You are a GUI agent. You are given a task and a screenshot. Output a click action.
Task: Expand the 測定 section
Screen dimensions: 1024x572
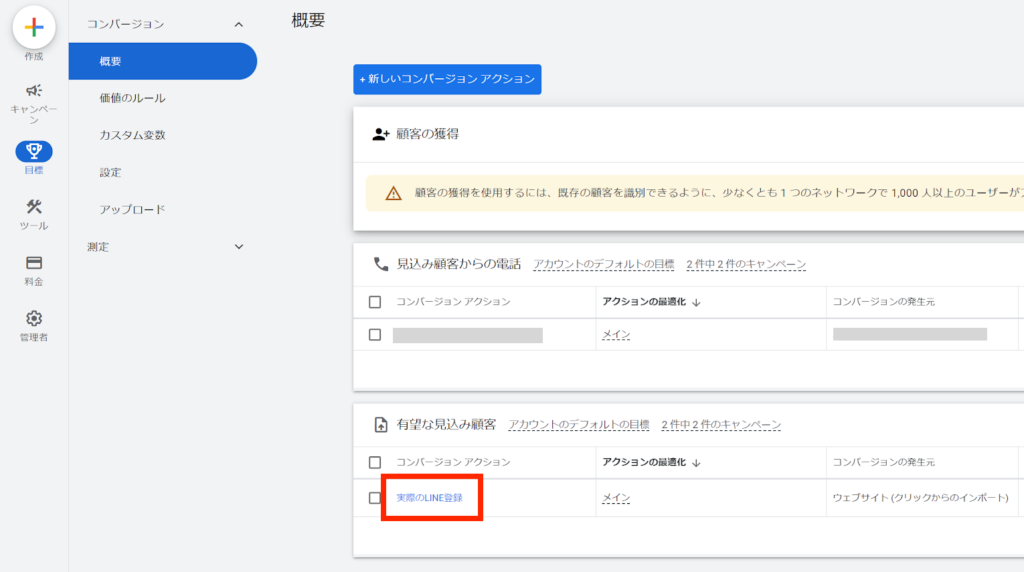tap(238, 246)
